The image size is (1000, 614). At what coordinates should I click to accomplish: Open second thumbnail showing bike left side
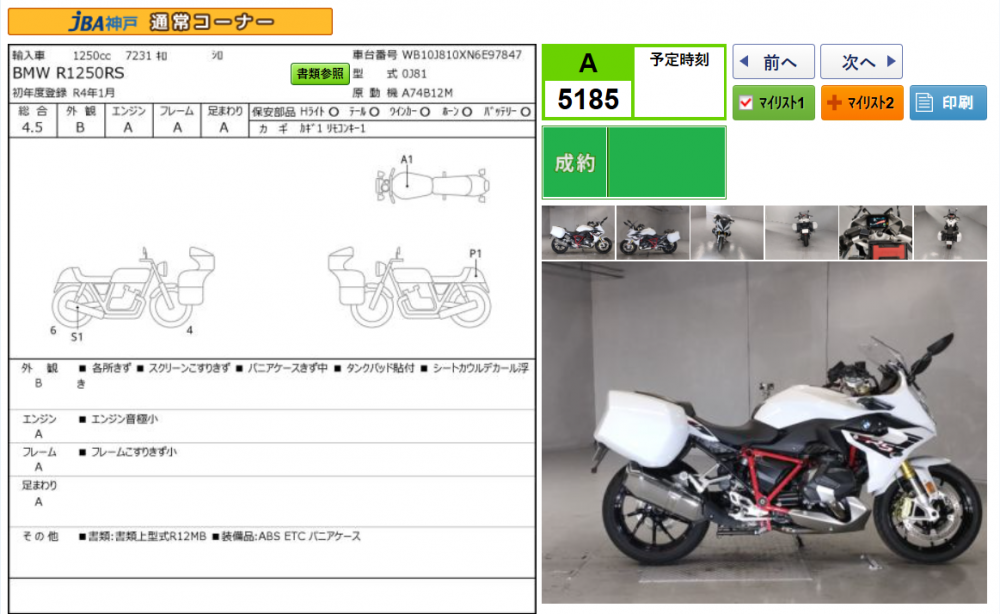pyautogui.click(x=652, y=232)
